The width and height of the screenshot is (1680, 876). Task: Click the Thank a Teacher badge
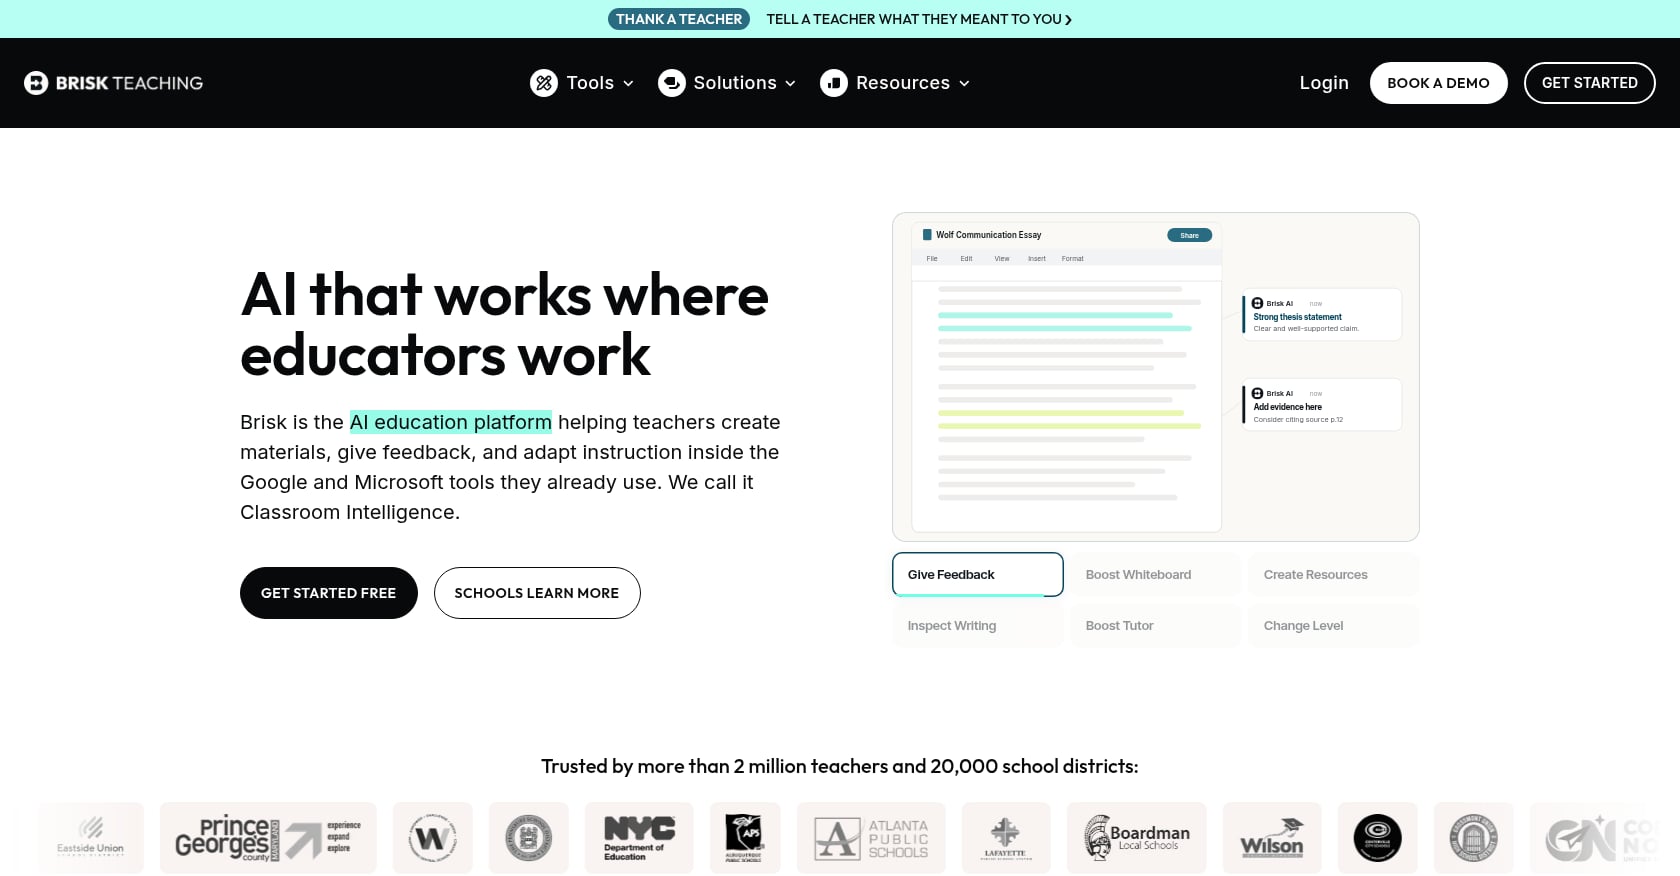click(x=679, y=19)
